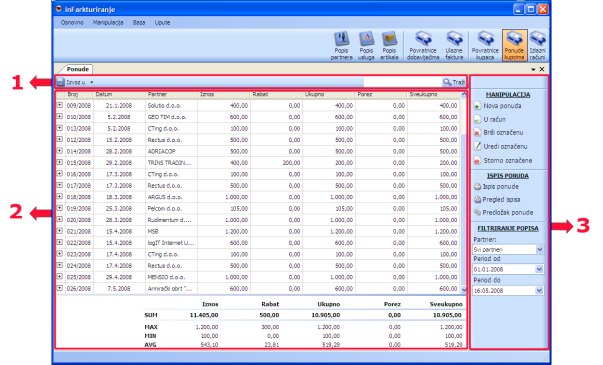Screen dimensions: 603x365
Task: Sort by the Rabat column header
Action: (277, 94)
